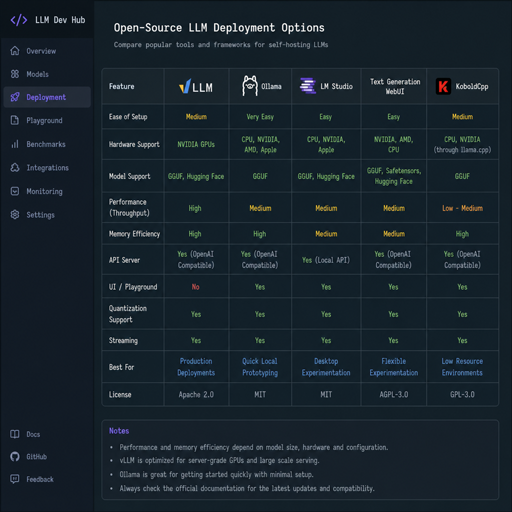Click the Performance (Throughput) row label
The height and width of the screenshot is (512, 512).
pos(129,207)
